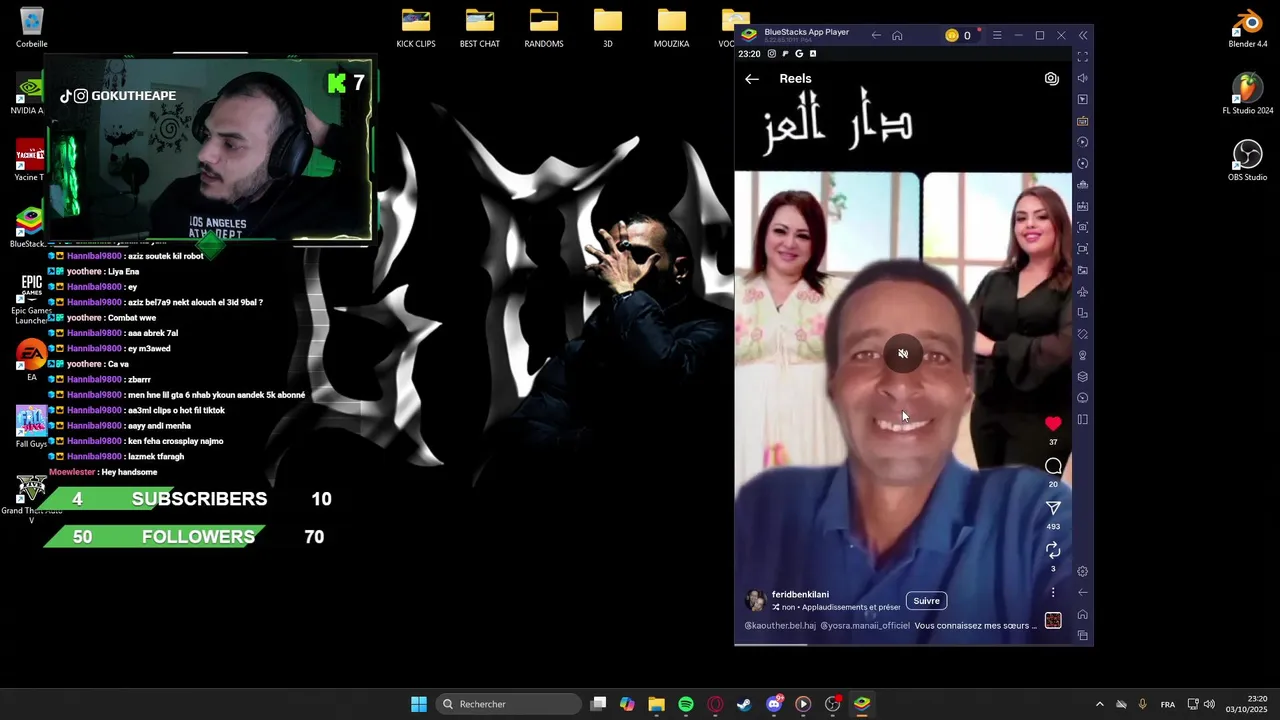Open Task View from the taskbar
Screen dimensions: 1280x720
point(598,704)
